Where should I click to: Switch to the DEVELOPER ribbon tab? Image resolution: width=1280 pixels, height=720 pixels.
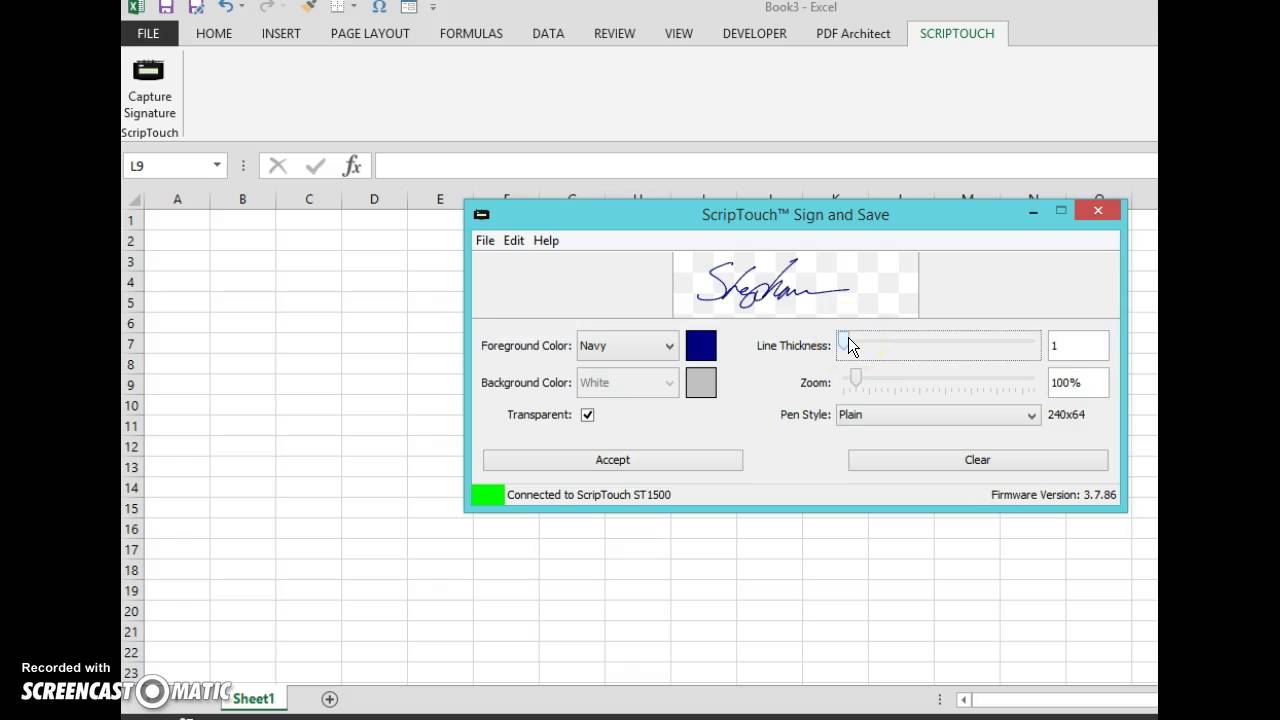[755, 33]
